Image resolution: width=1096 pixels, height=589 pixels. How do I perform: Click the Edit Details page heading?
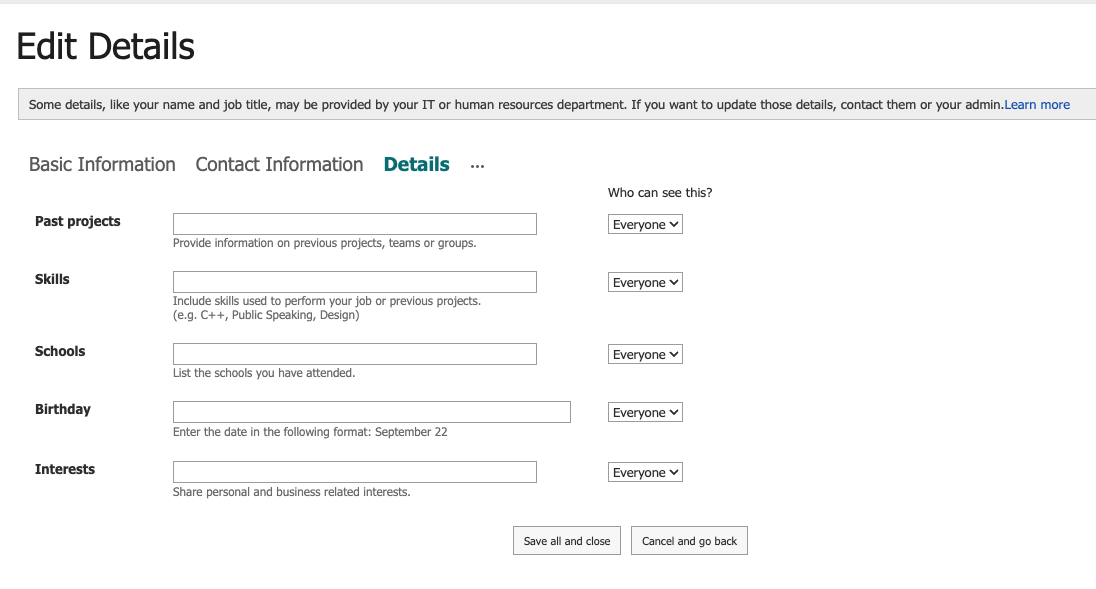(x=104, y=46)
